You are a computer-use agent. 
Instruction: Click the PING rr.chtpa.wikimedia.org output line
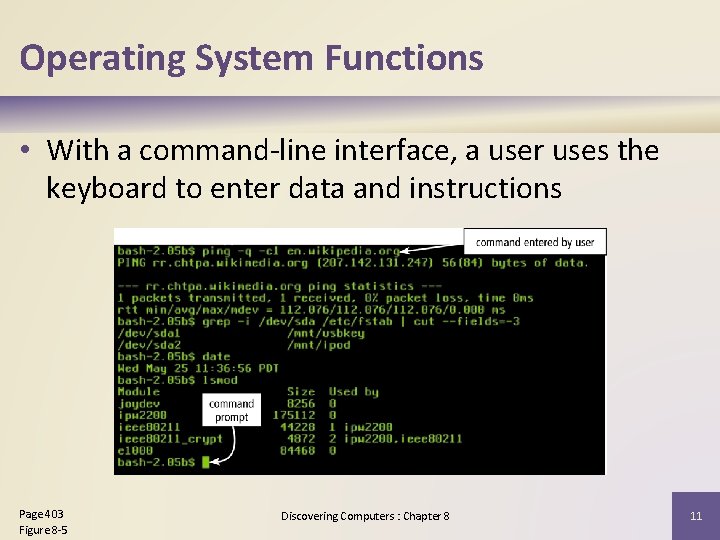353,263
